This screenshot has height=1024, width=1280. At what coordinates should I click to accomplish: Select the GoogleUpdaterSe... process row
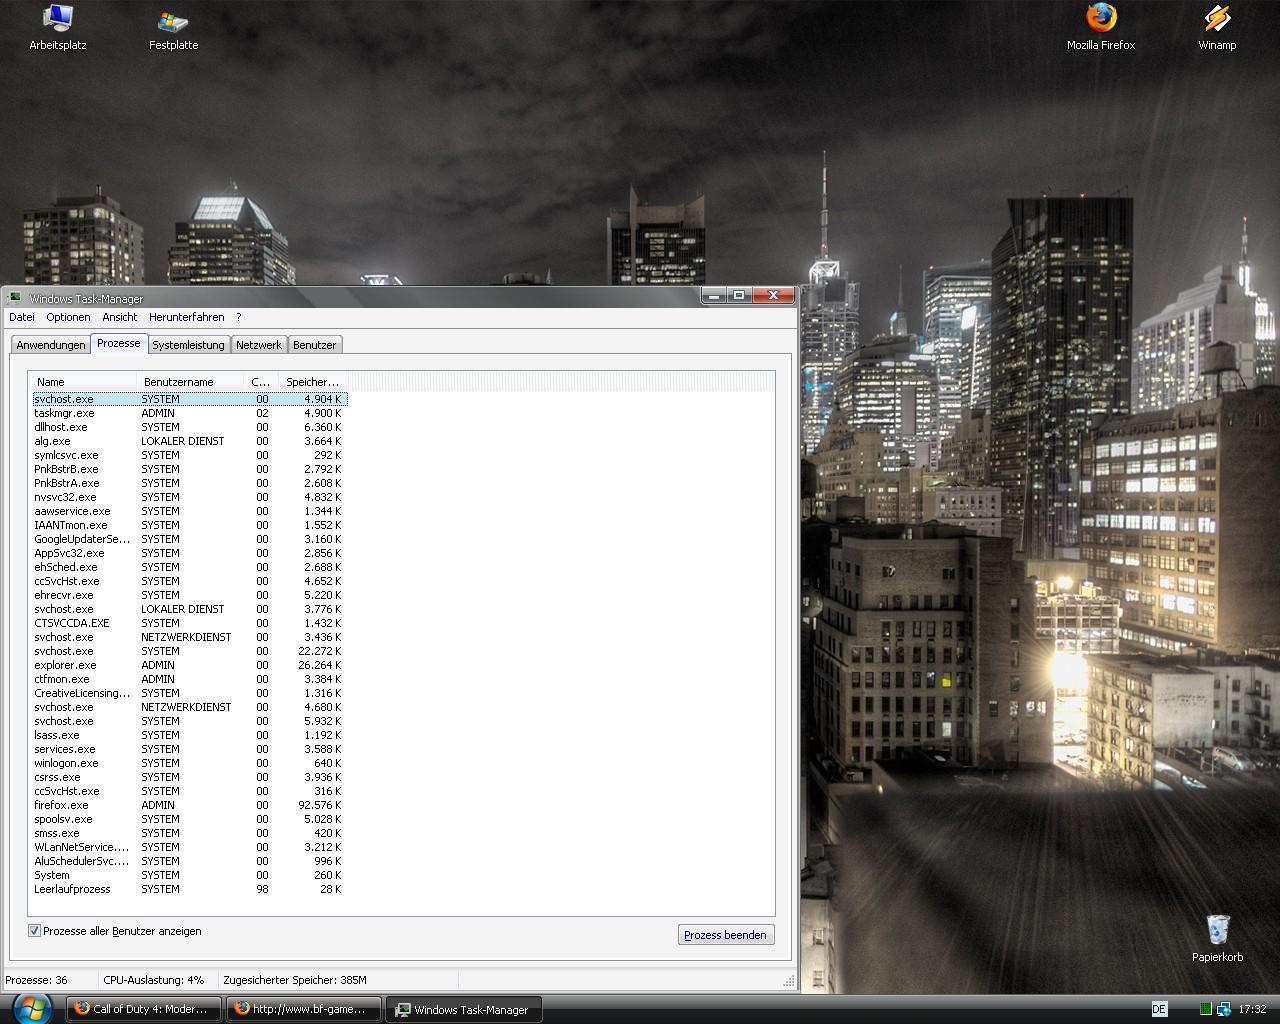pos(188,539)
